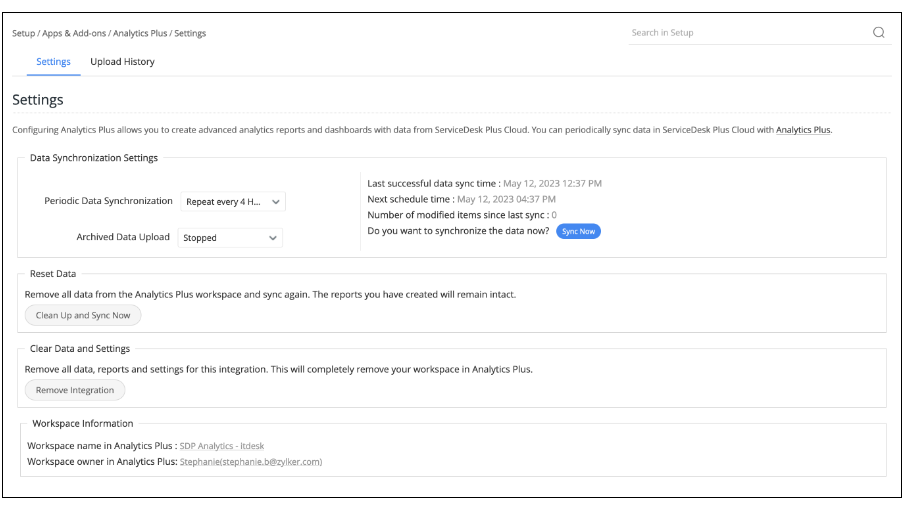This screenshot has width=912, height=507.
Task: Click the Remove Integration button
Action: pos(74,390)
